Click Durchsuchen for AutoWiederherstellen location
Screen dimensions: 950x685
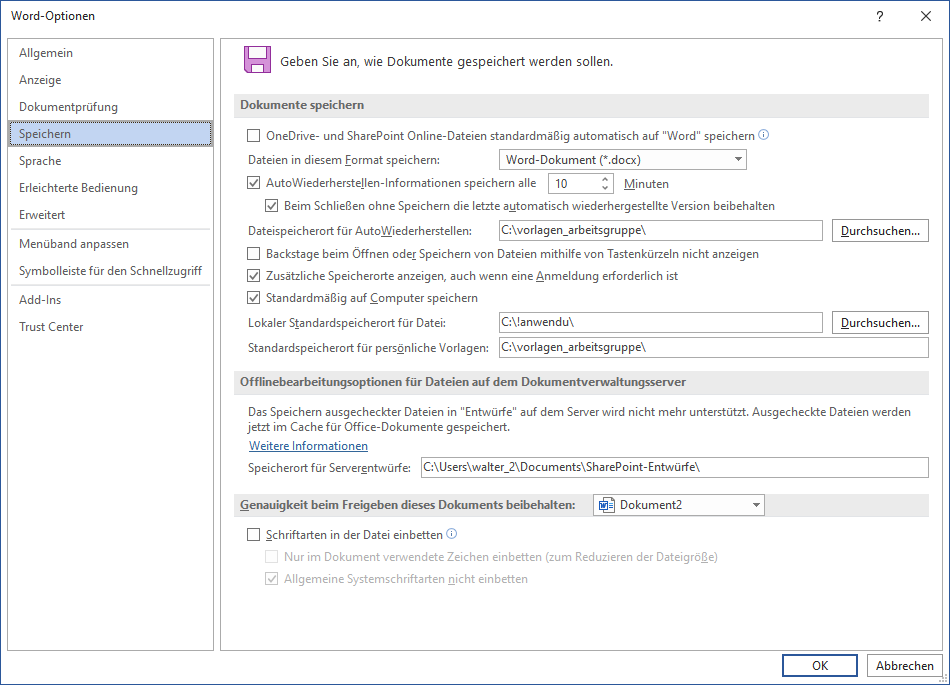[880, 231]
